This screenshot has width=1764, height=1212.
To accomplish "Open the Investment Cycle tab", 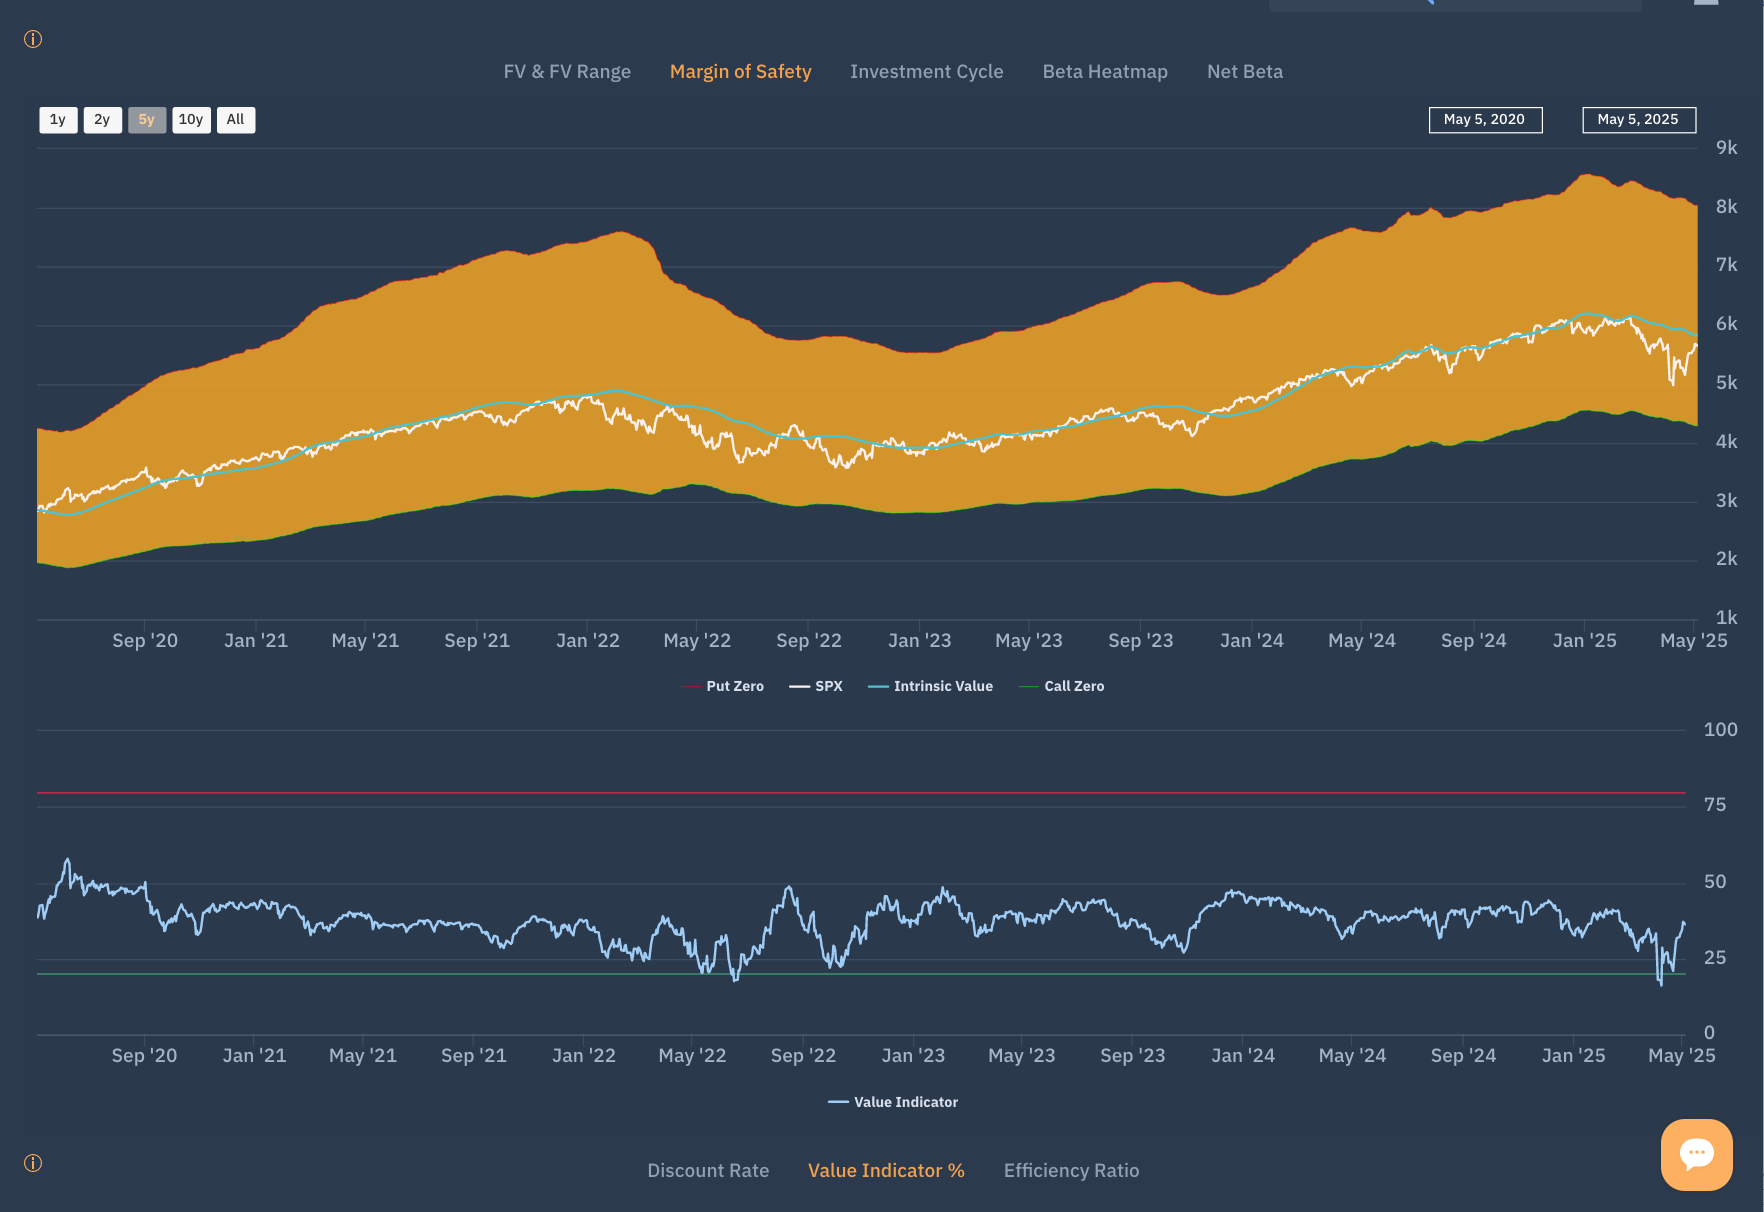I will point(926,72).
